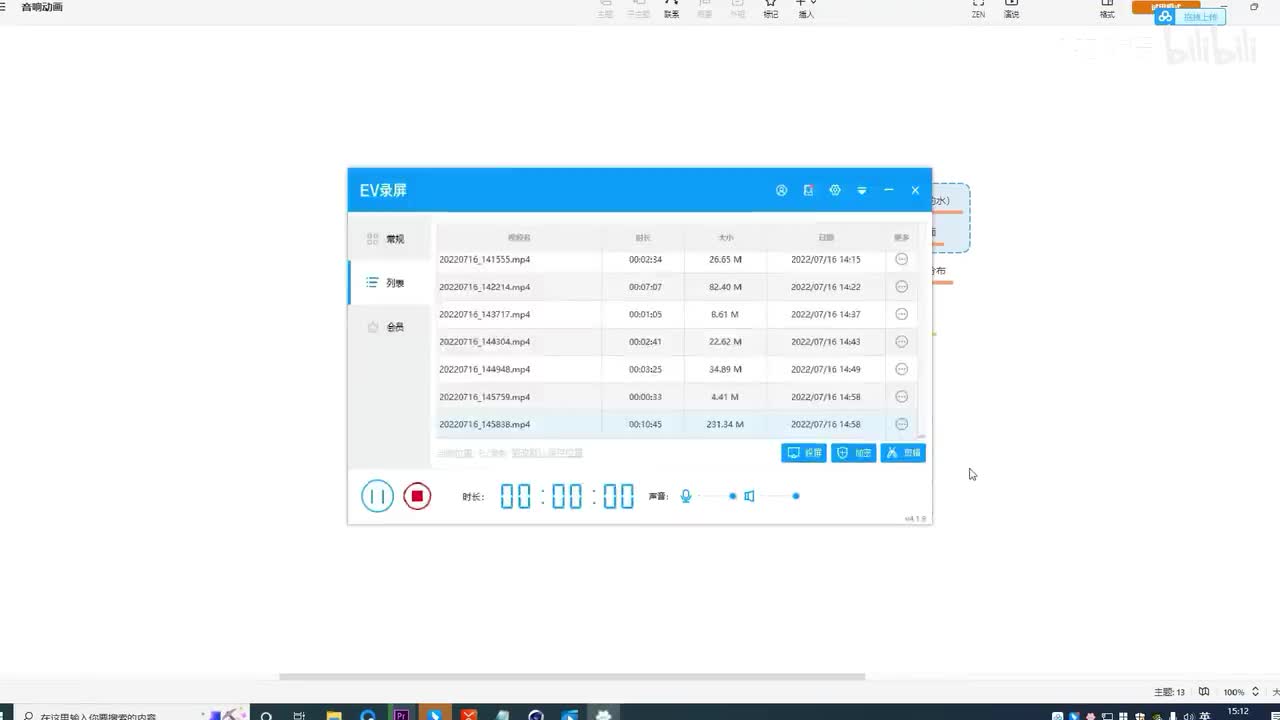1280x720 pixels.
Task: Click the map icon in the status bar
Action: pyautogui.click(x=1204, y=692)
